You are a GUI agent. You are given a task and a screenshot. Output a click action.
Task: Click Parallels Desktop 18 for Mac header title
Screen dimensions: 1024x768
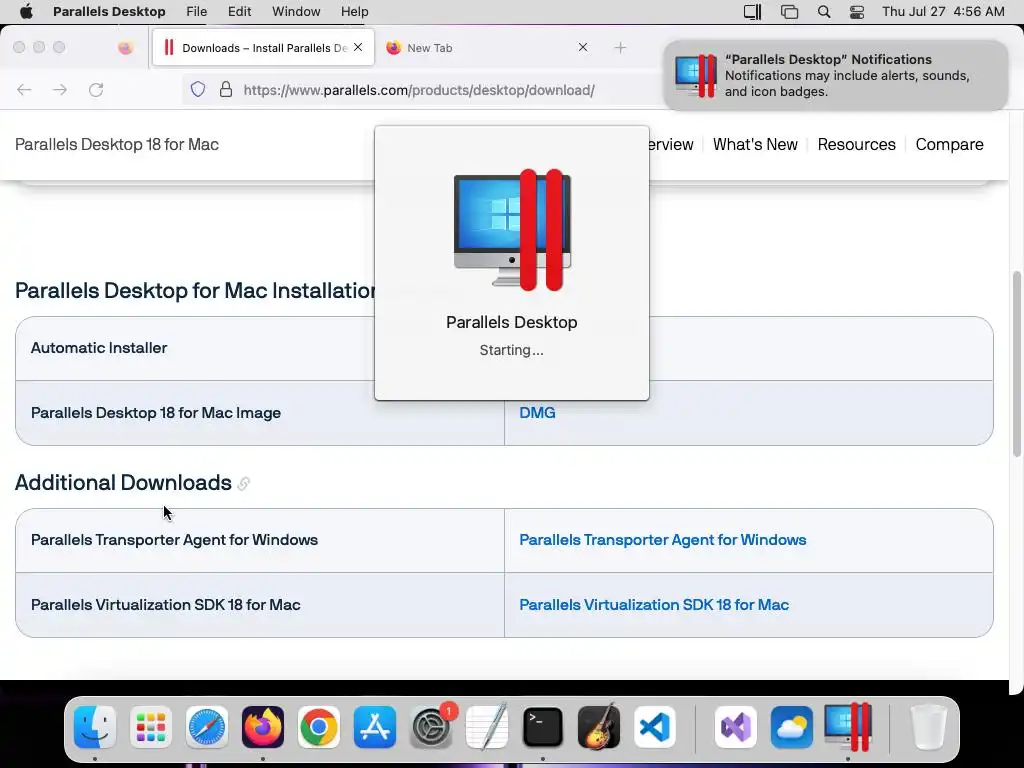tap(117, 144)
